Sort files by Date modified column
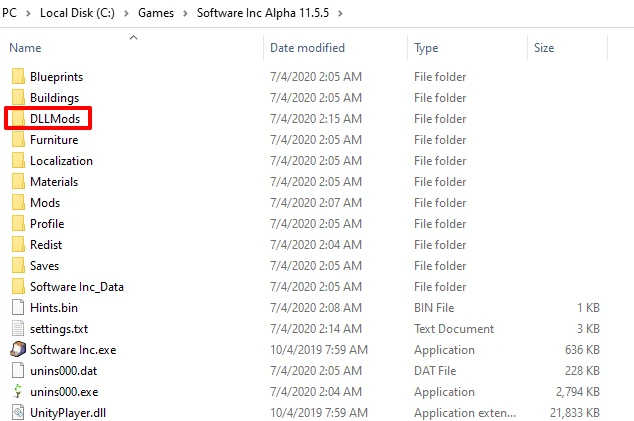Image resolution: width=634 pixels, height=421 pixels. click(307, 48)
